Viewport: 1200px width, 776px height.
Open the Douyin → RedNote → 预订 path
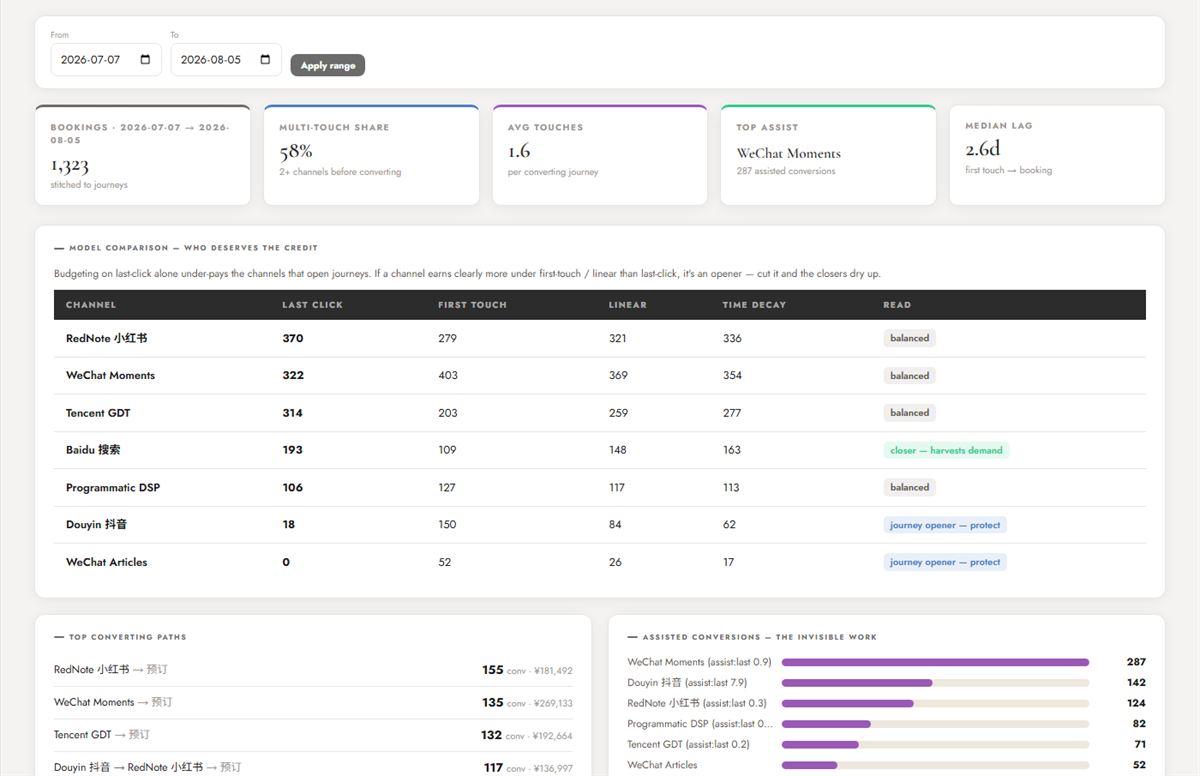click(x=148, y=767)
